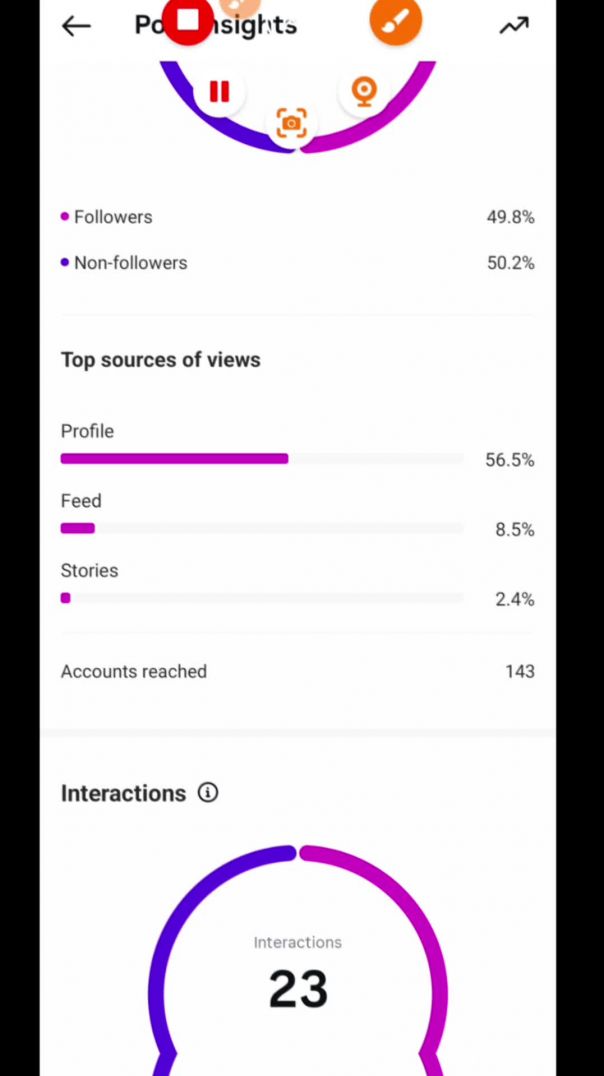Go back using the arrow icon
Image resolution: width=604 pixels, height=1076 pixels.
pyautogui.click(x=76, y=26)
